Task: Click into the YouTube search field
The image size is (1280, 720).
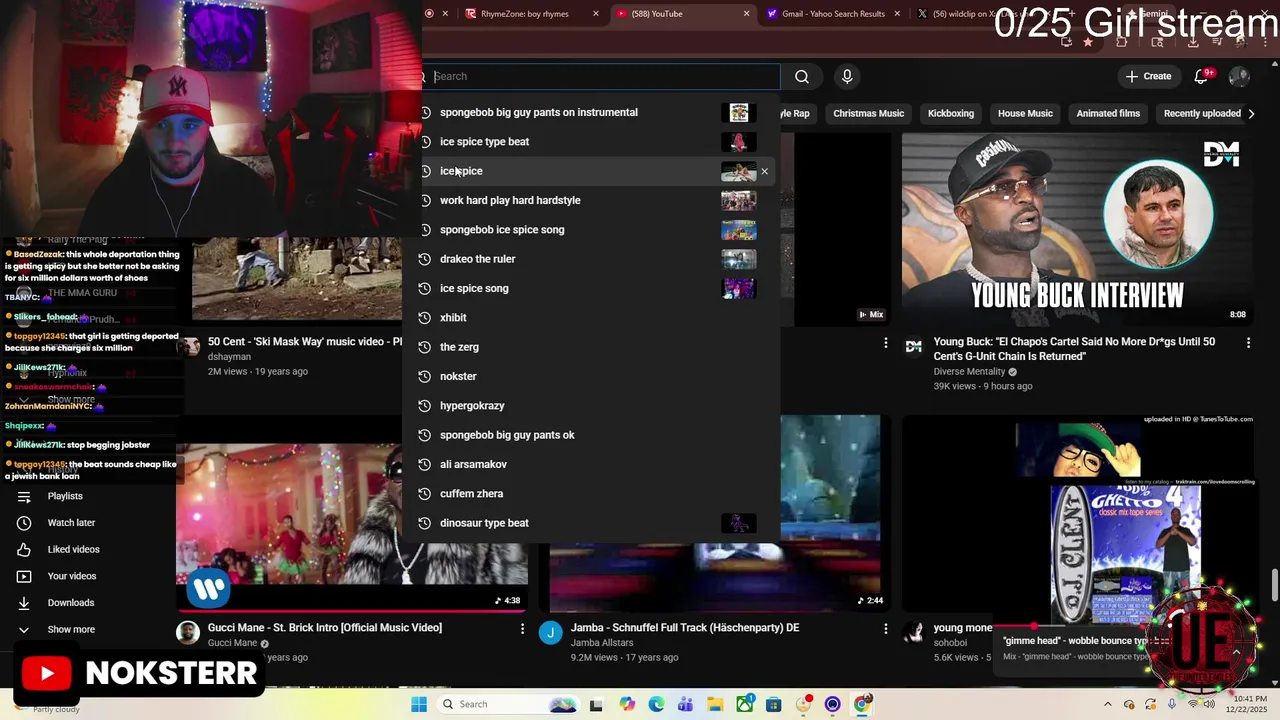Action: pos(601,76)
